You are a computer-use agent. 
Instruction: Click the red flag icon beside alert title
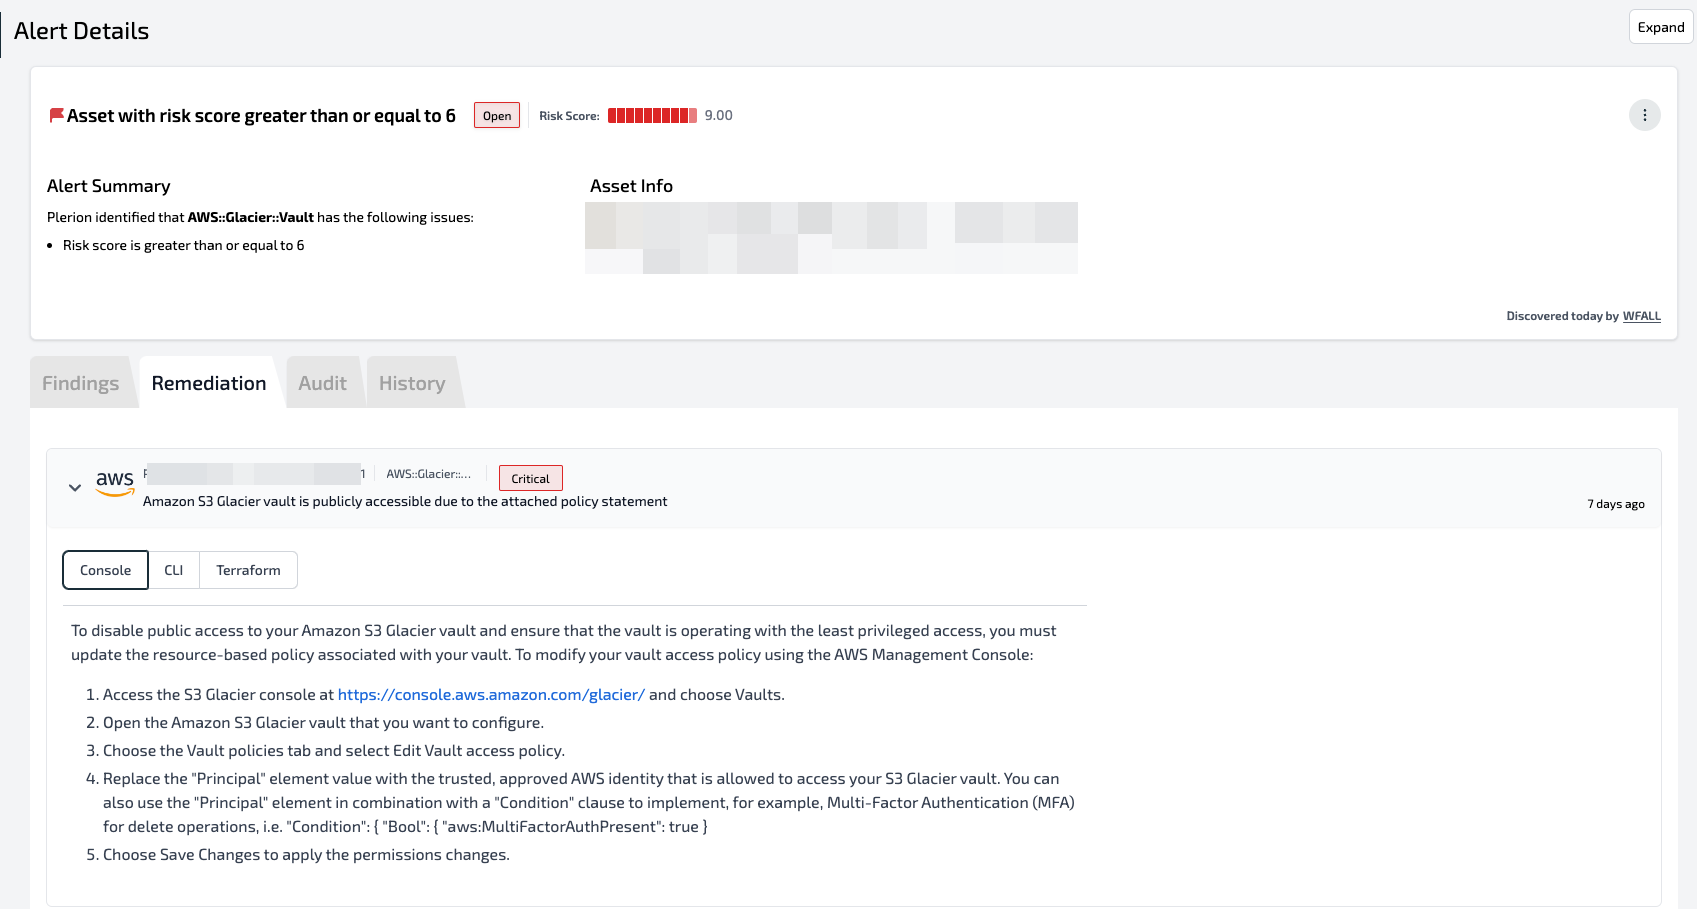57,116
